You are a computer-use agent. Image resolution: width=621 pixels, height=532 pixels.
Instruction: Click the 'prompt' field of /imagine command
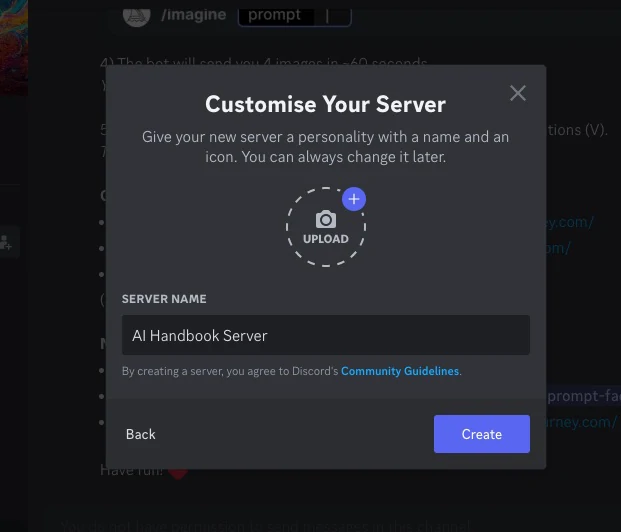pyautogui.click(x=294, y=16)
